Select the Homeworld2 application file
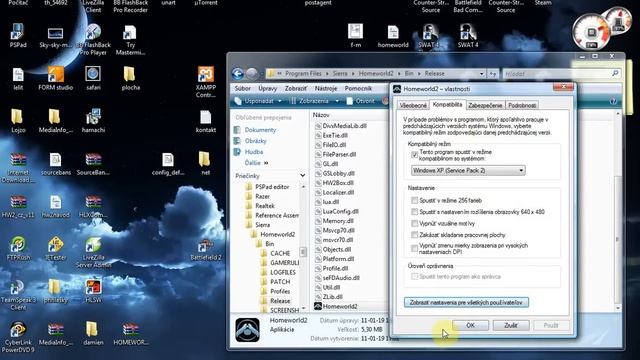The width and height of the screenshot is (640, 360). [x=340, y=306]
